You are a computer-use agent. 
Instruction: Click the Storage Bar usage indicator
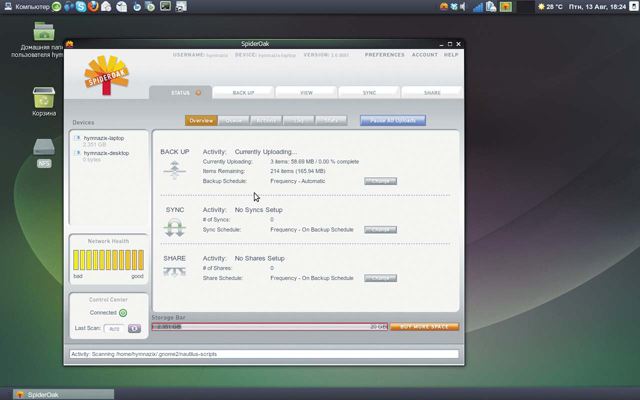269,327
